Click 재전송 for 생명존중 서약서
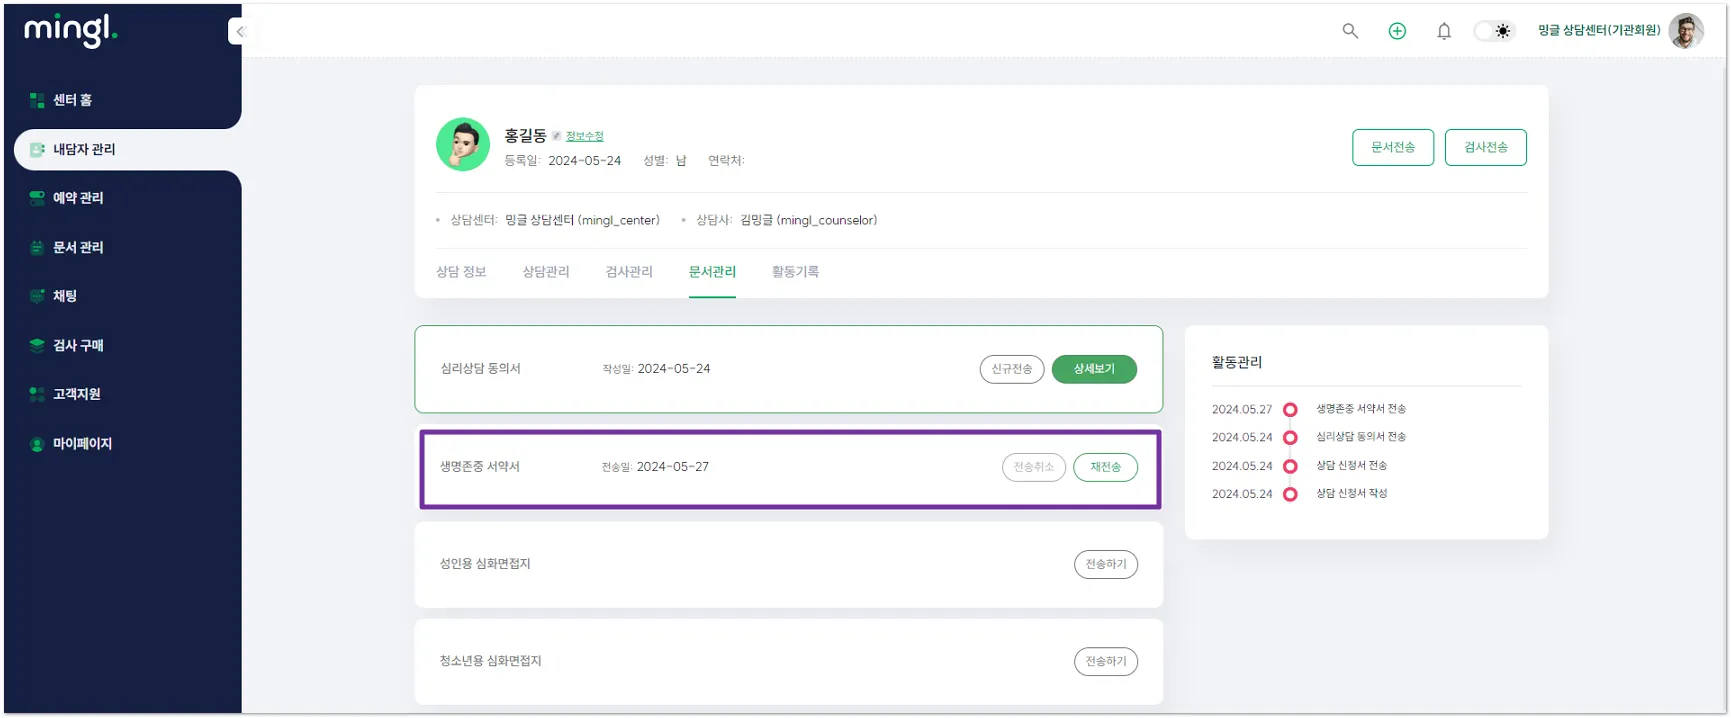Image resolution: width=1731 pixels, height=718 pixels. (x=1105, y=467)
